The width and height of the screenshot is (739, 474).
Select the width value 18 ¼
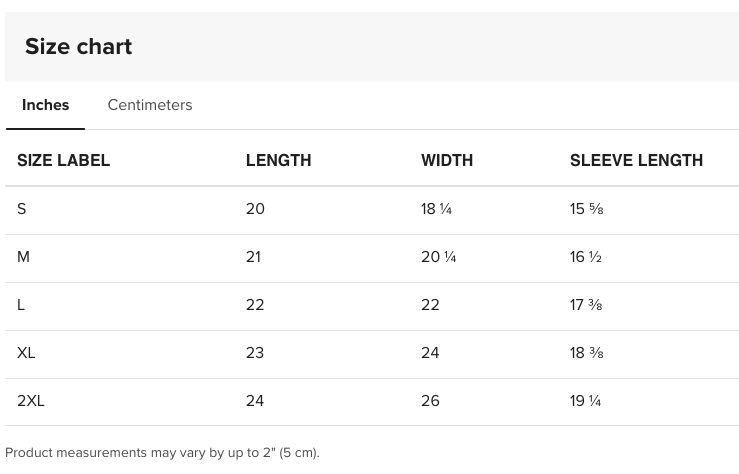tap(437, 209)
